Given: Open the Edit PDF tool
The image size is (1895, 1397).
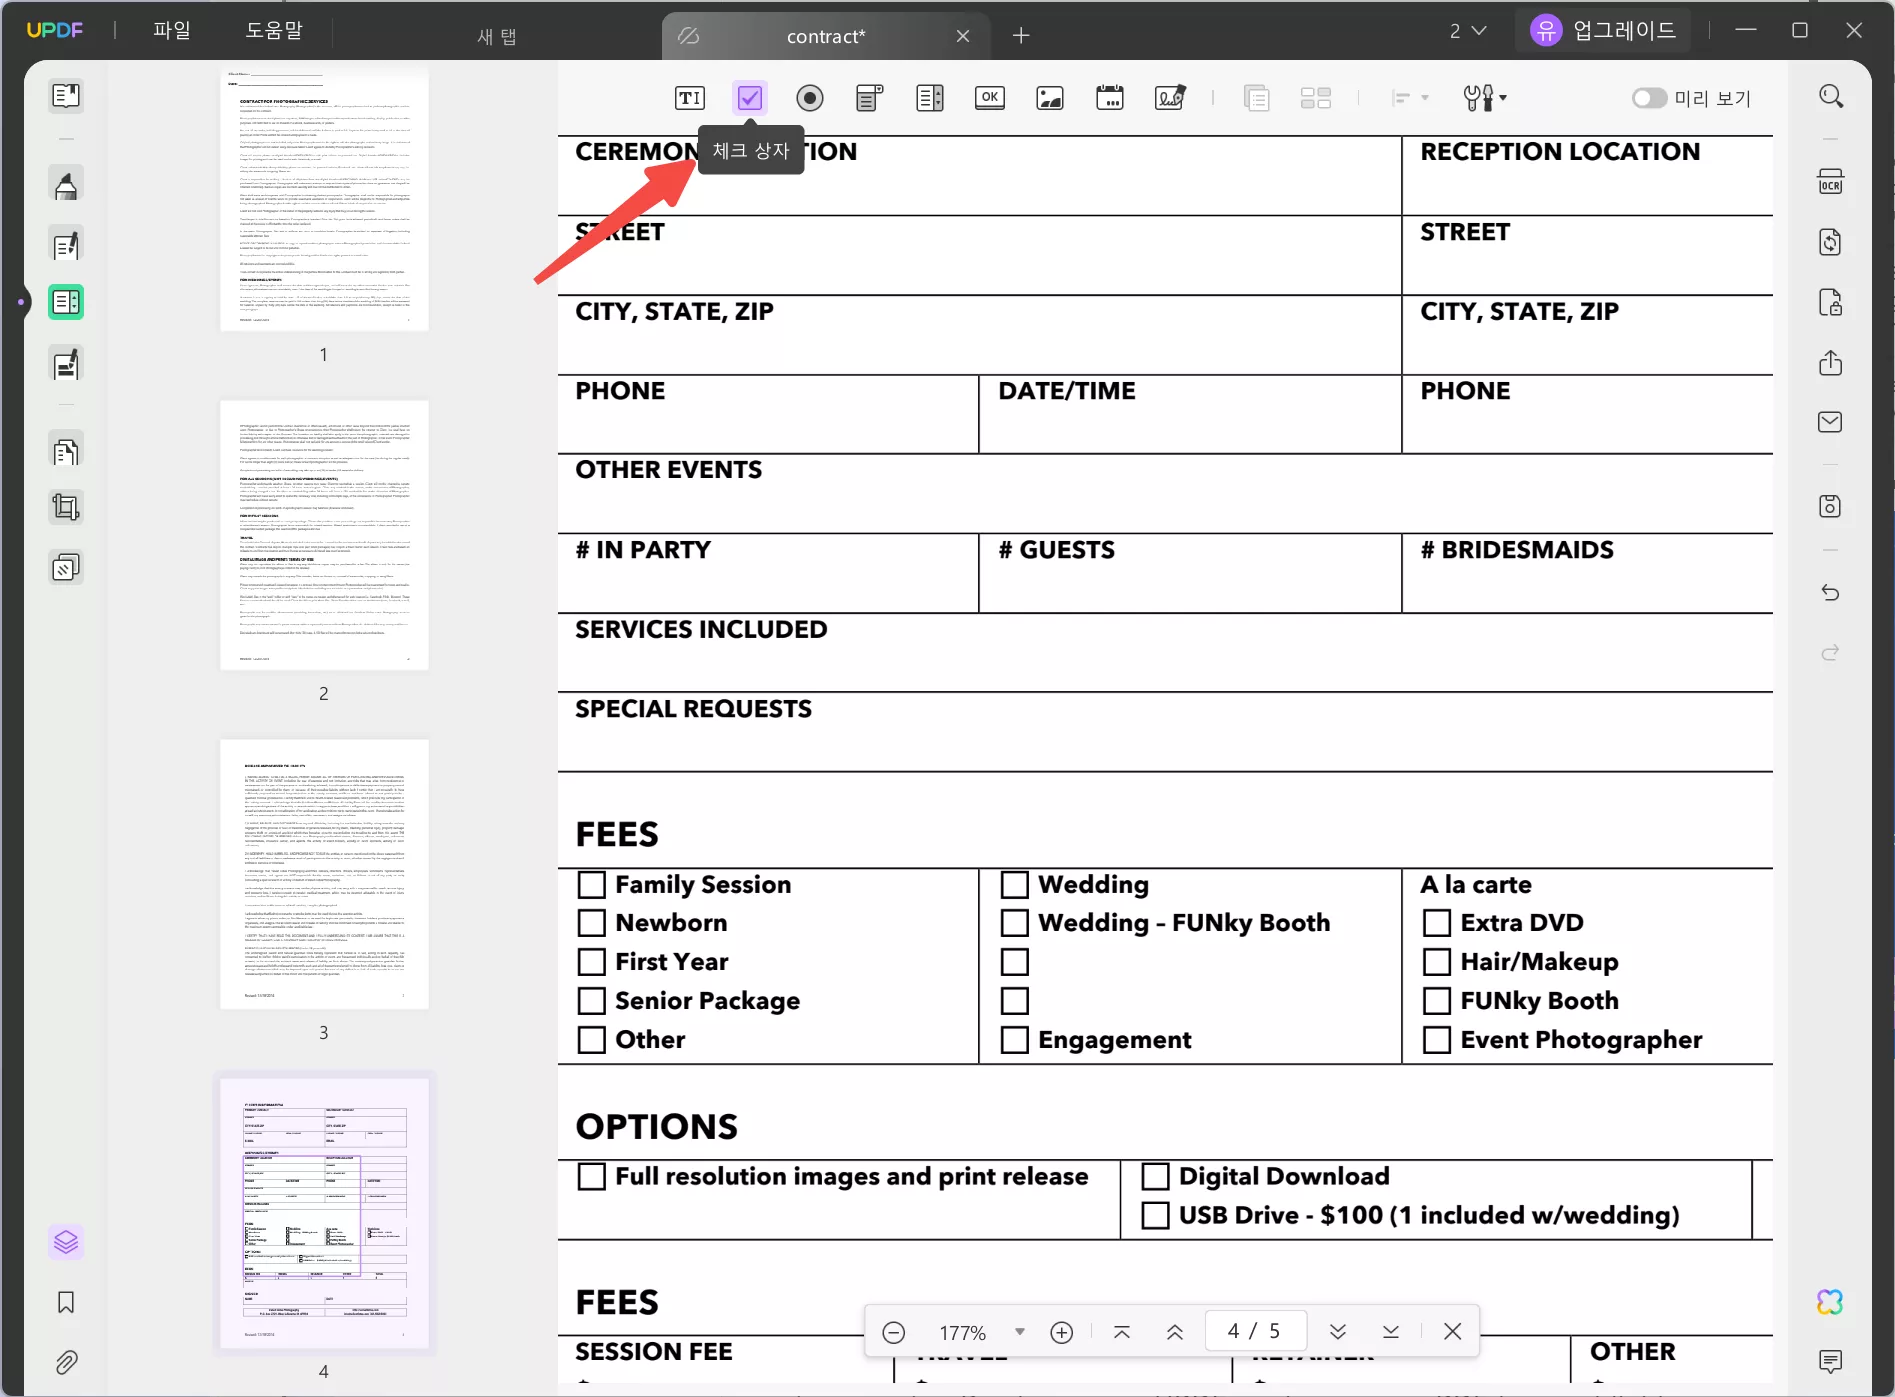Looking at the screenshot, I should pos(66,245).
